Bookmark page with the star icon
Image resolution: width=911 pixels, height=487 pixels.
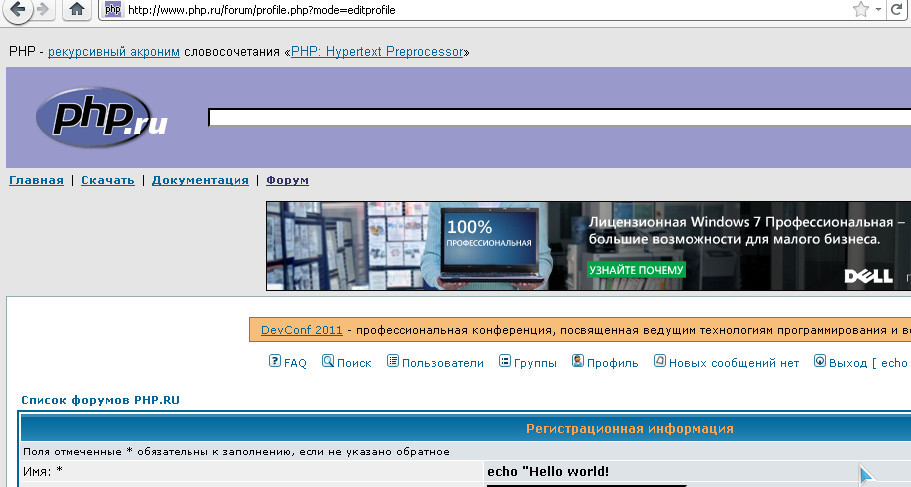860,9
